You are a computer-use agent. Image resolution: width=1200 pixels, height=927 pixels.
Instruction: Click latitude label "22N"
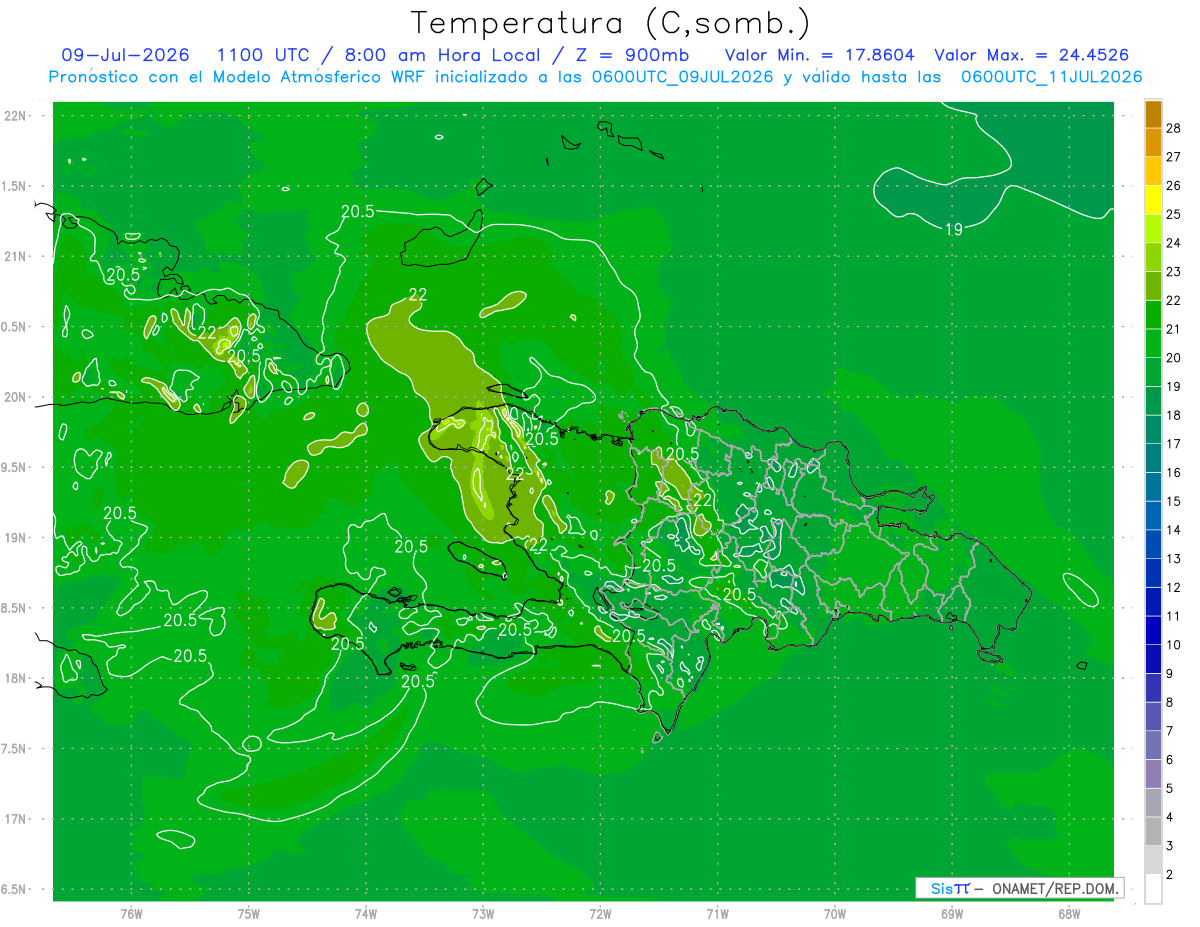click(15, 116)
